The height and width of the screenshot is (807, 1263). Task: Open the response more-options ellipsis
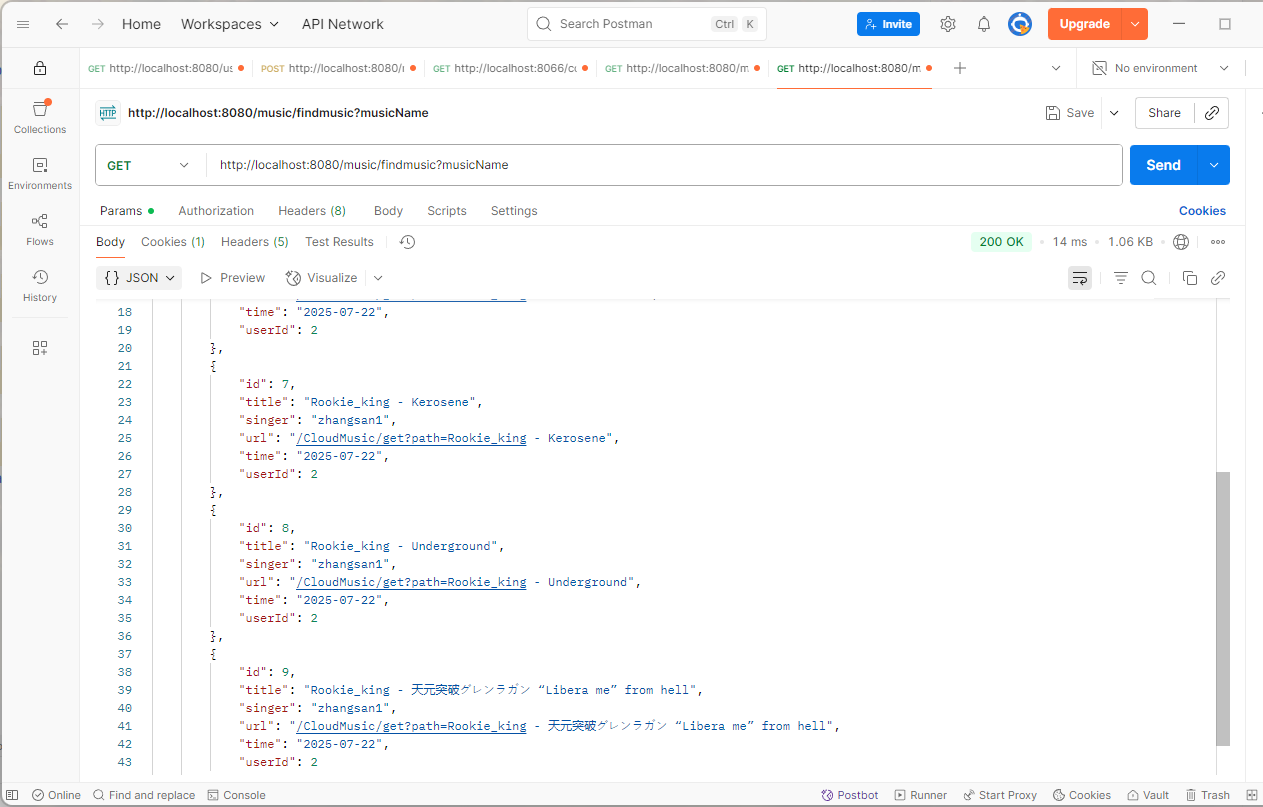click(x=1218, y=242)
